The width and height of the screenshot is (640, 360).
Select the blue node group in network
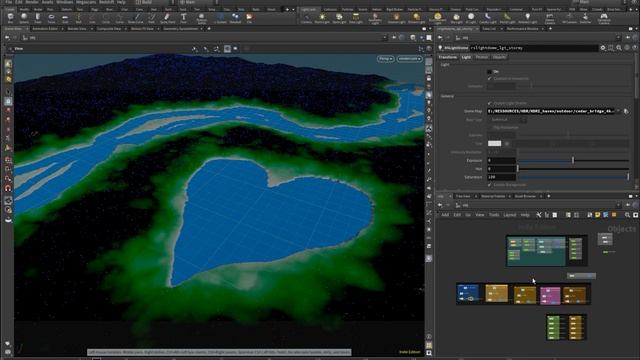(x=468, y=294)
